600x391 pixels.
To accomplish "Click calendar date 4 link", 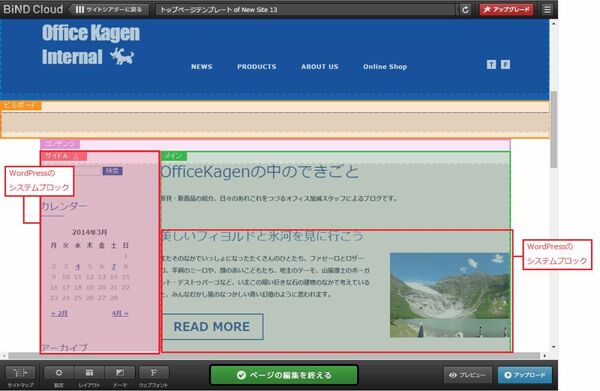I will click(77, 266).
